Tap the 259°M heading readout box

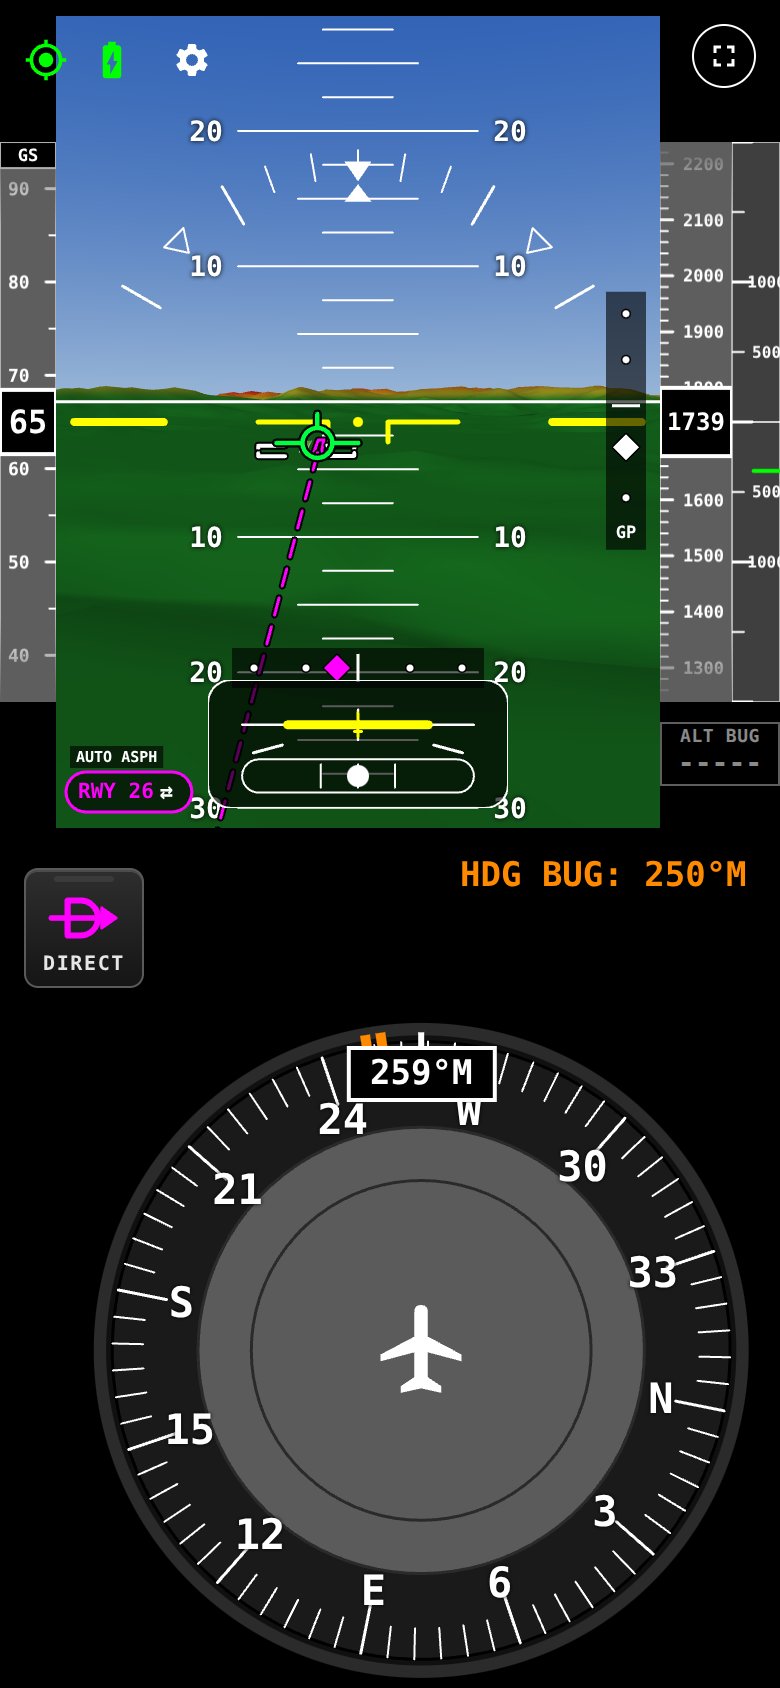(421, 1073)
